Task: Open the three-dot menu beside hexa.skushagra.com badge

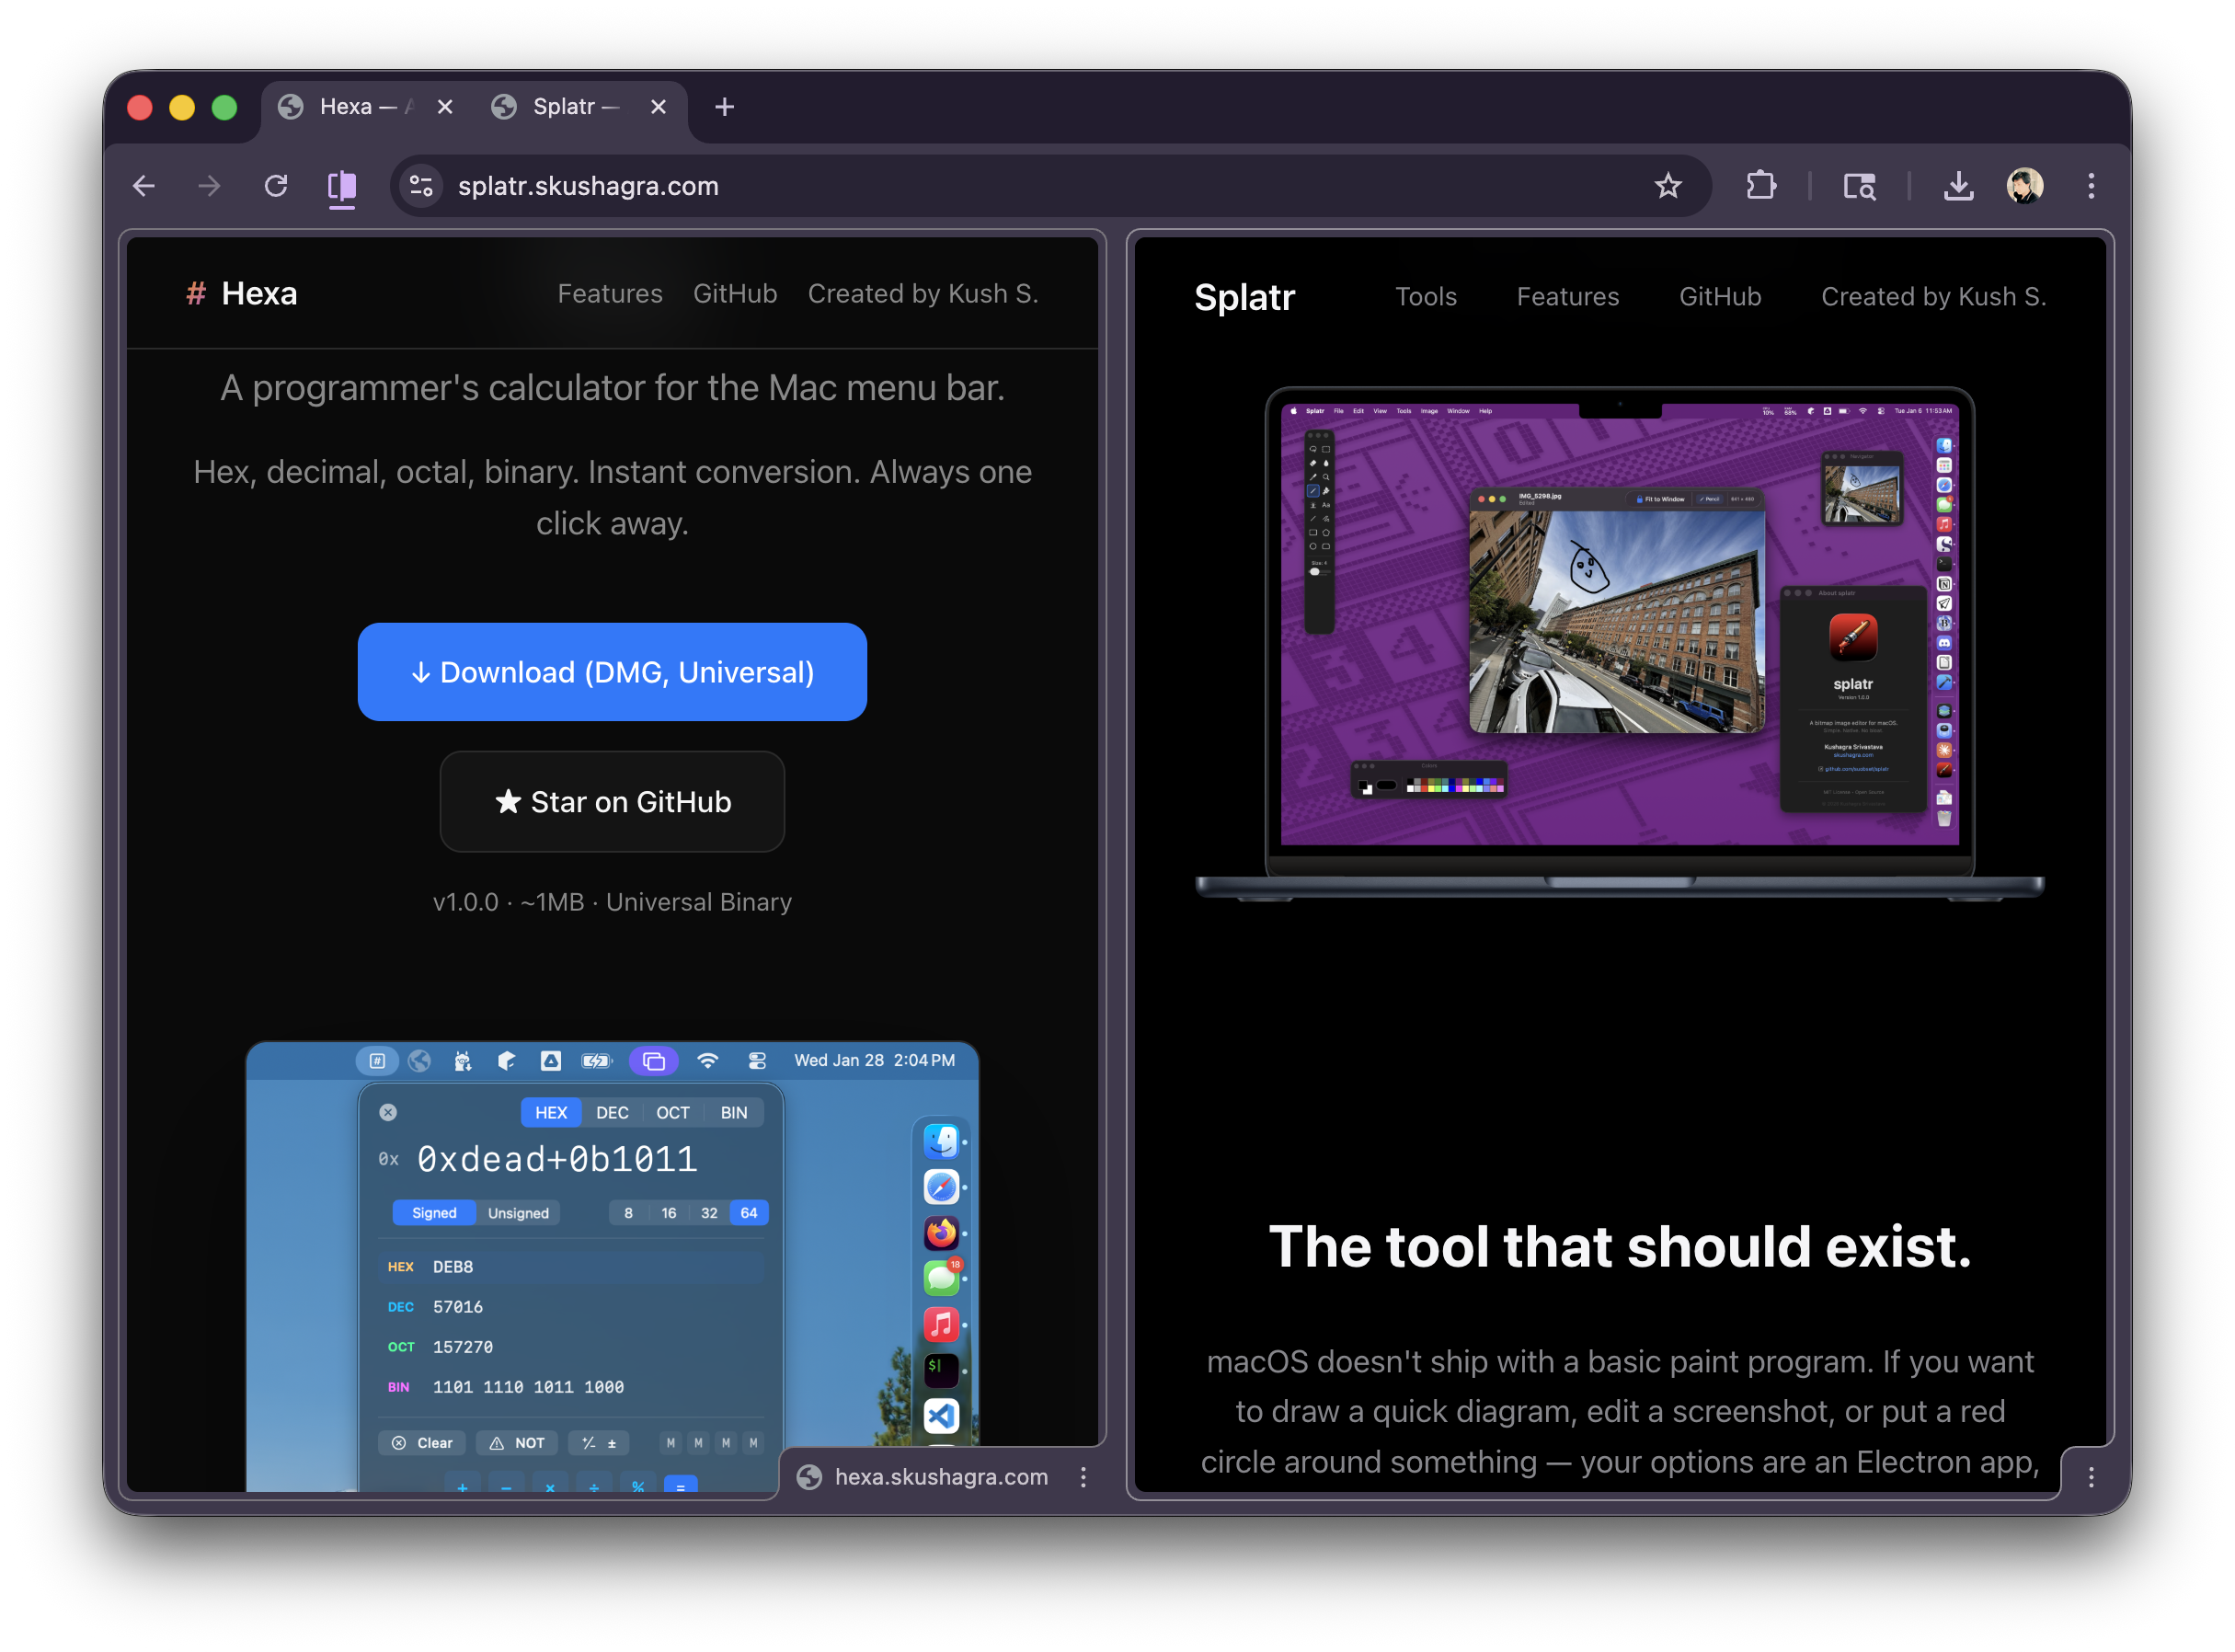Action: click(1084, 1477)
